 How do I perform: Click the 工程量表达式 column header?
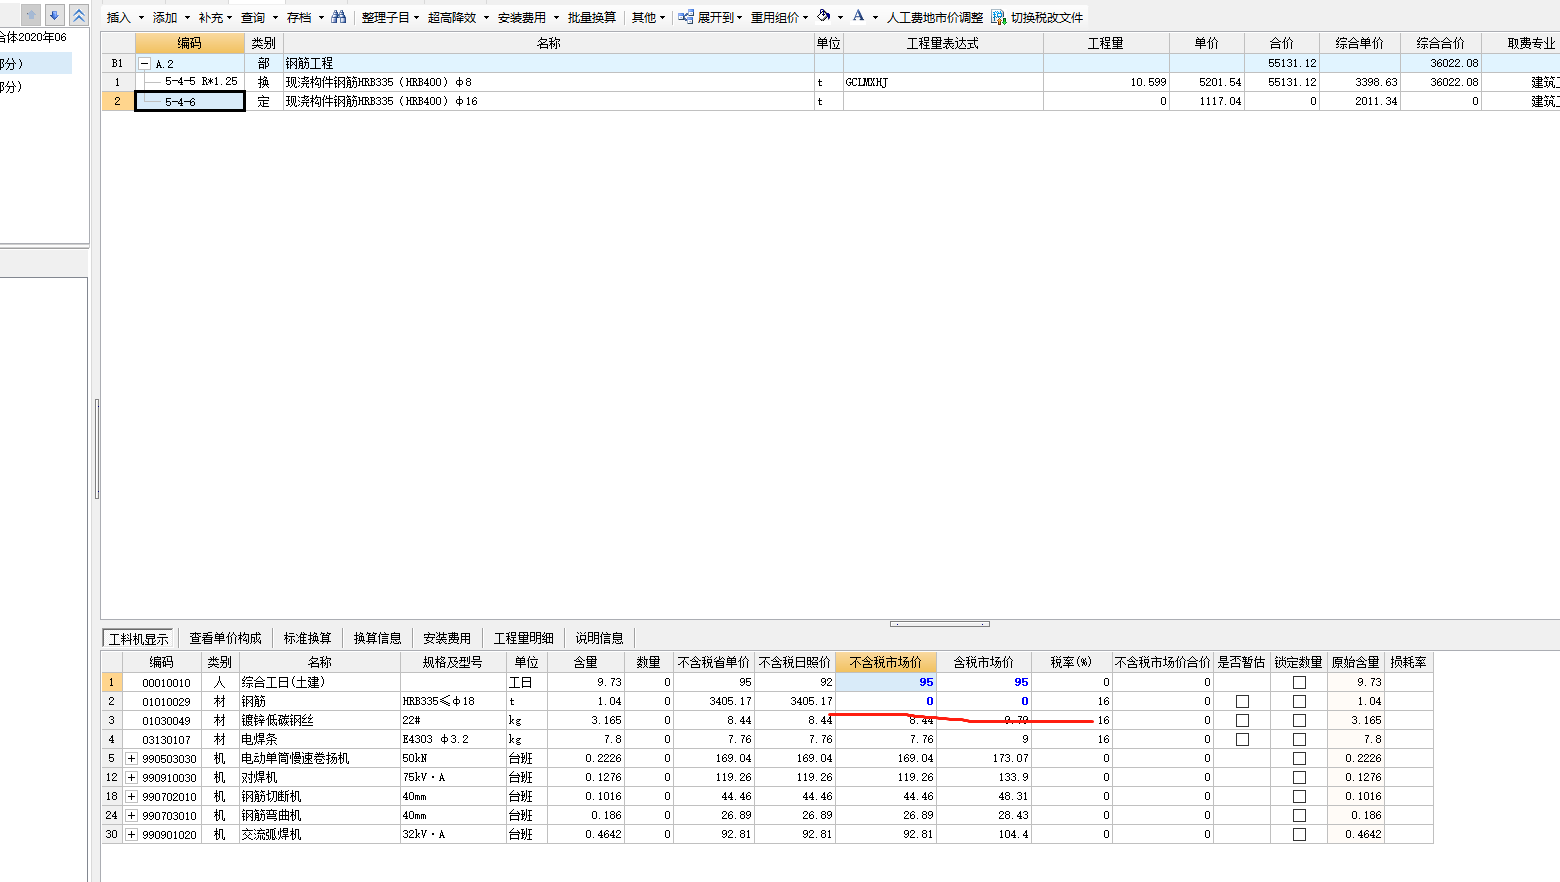pyautogui.click(x=942, y=43)
